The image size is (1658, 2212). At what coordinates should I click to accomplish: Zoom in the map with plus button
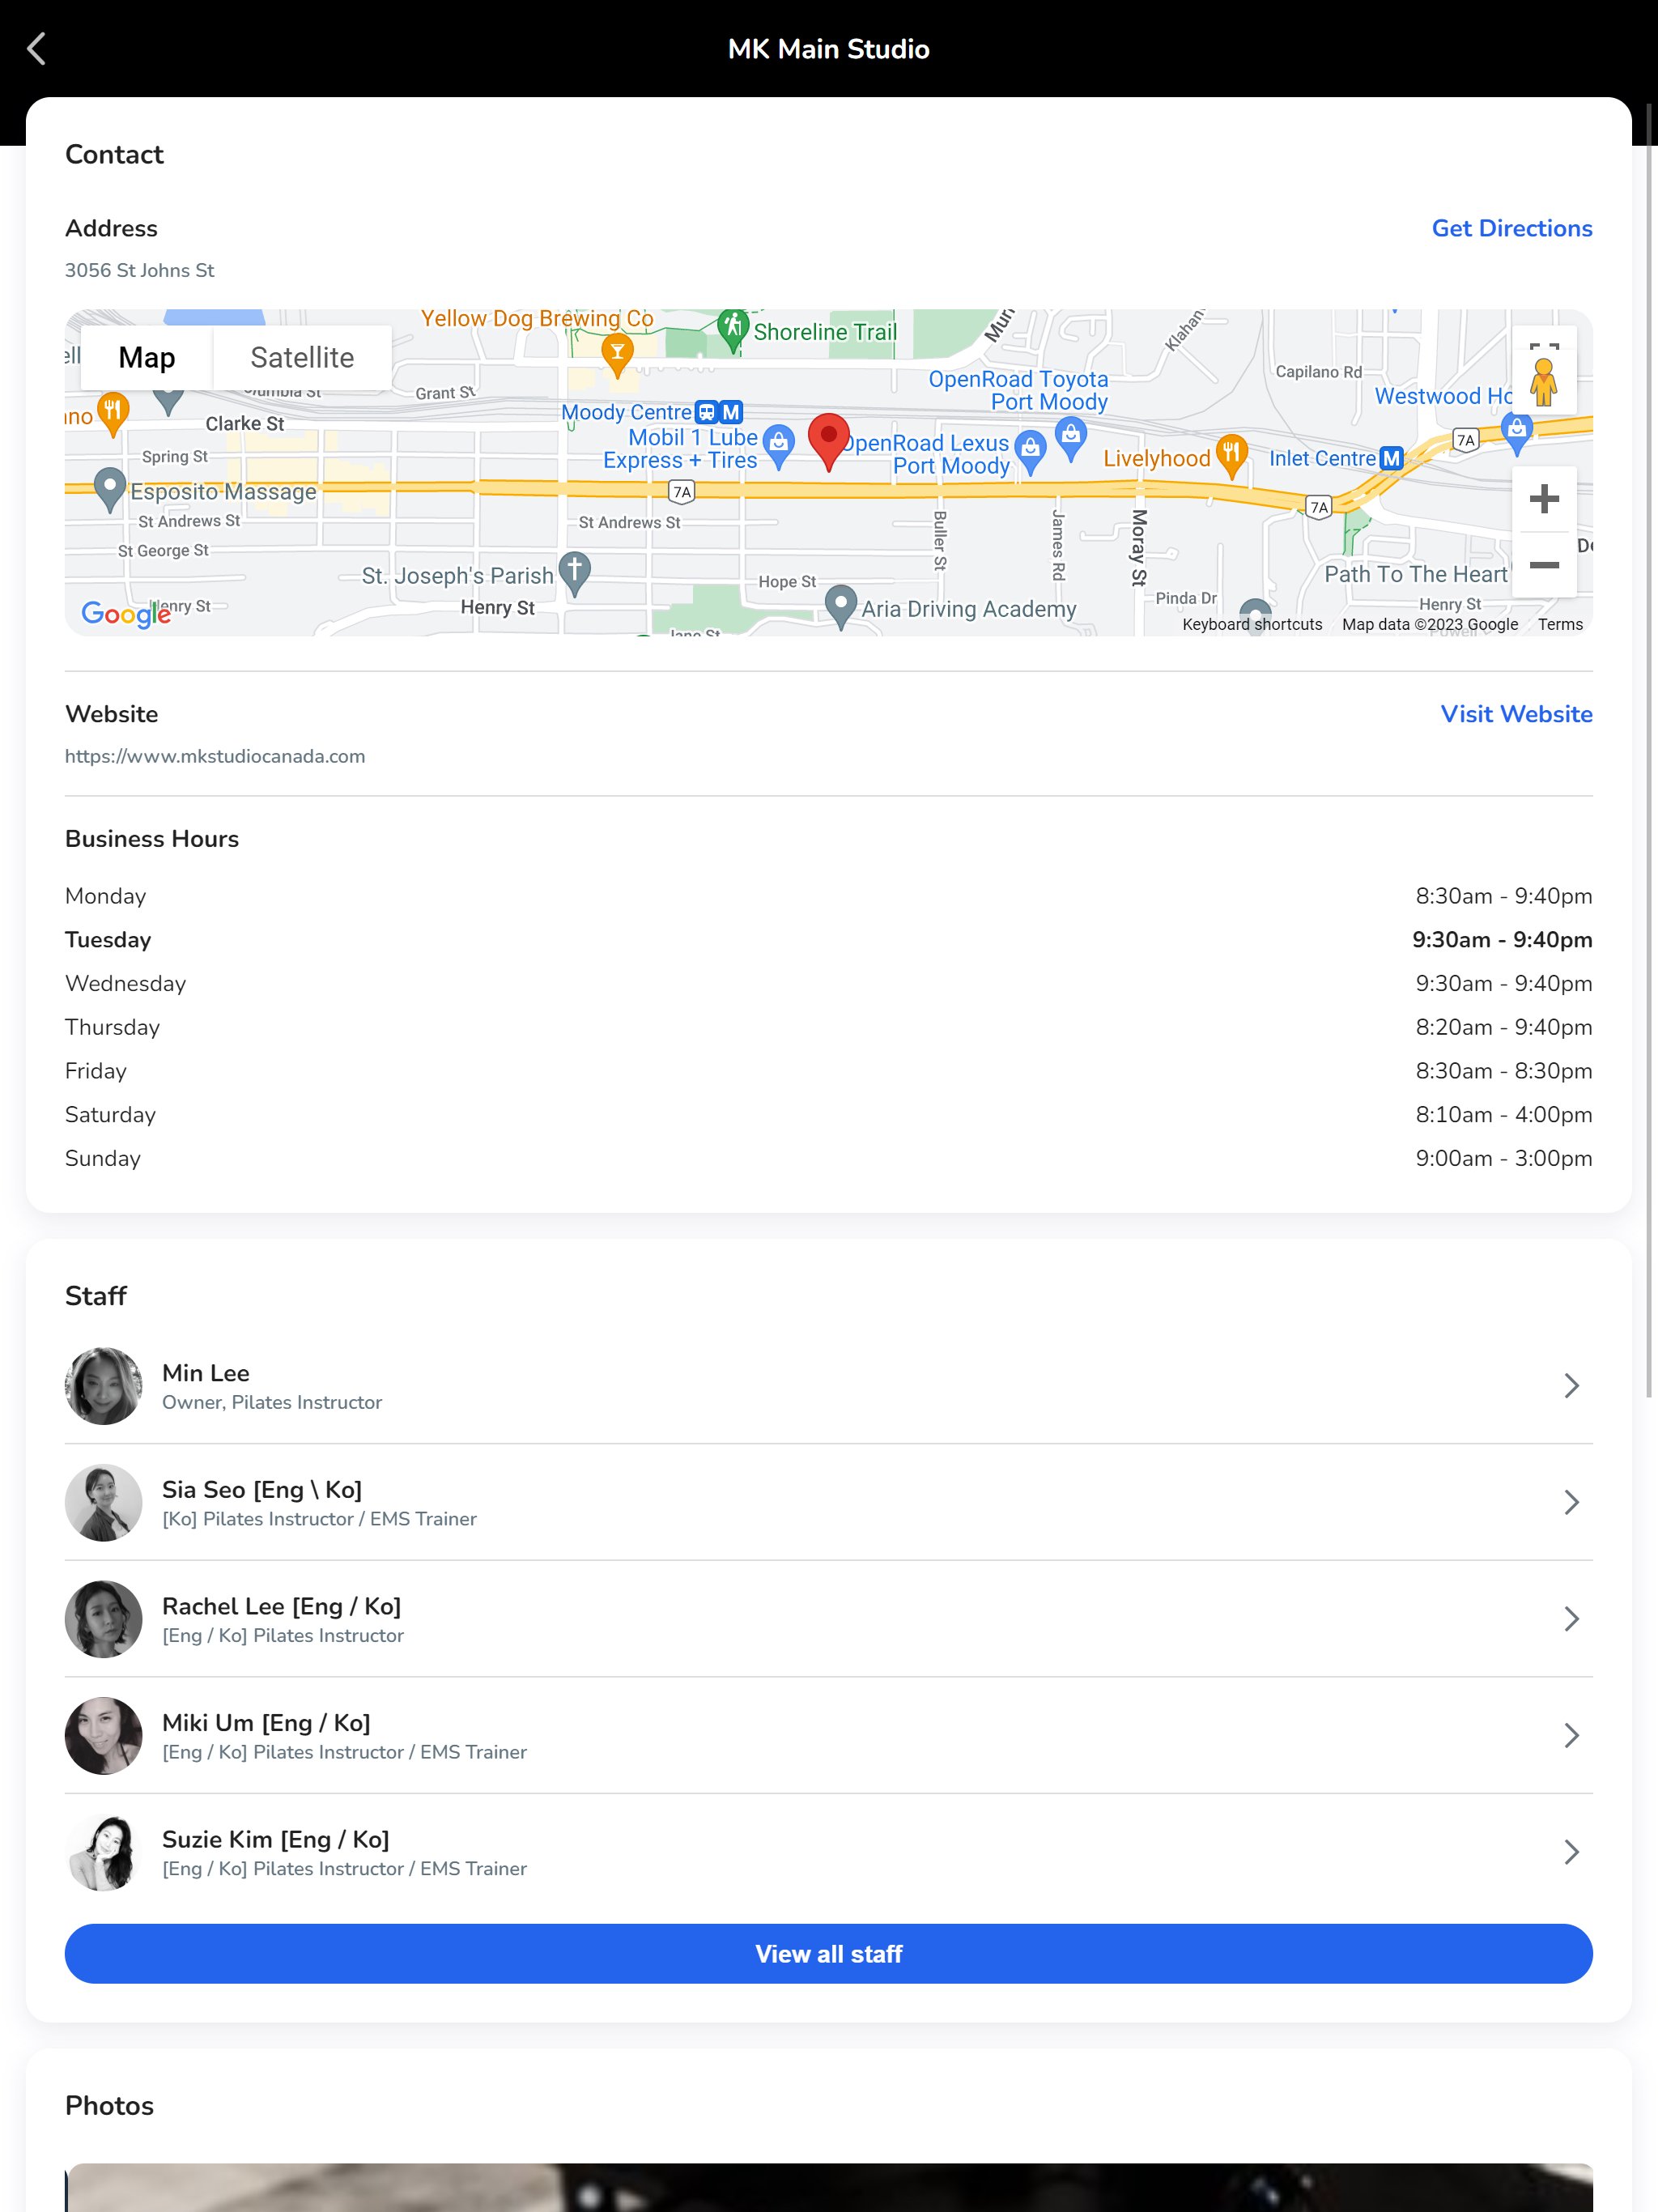(x=1543, y=499)
